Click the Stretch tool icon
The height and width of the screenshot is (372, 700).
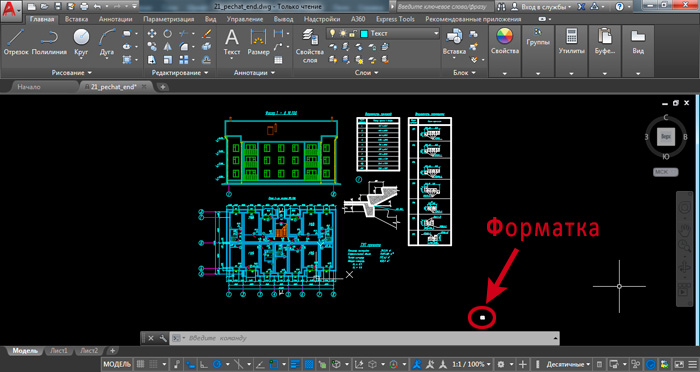(x=152, y=59)
